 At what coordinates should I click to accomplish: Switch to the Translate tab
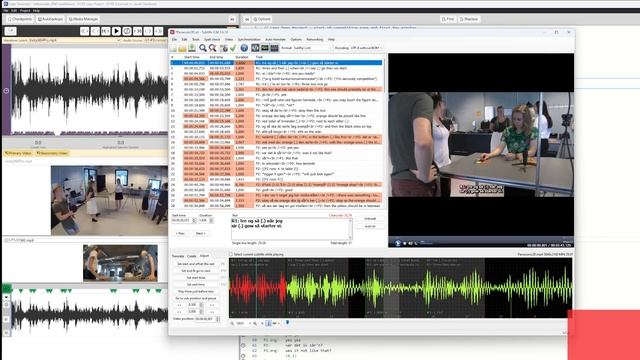(x=178, y=256)
